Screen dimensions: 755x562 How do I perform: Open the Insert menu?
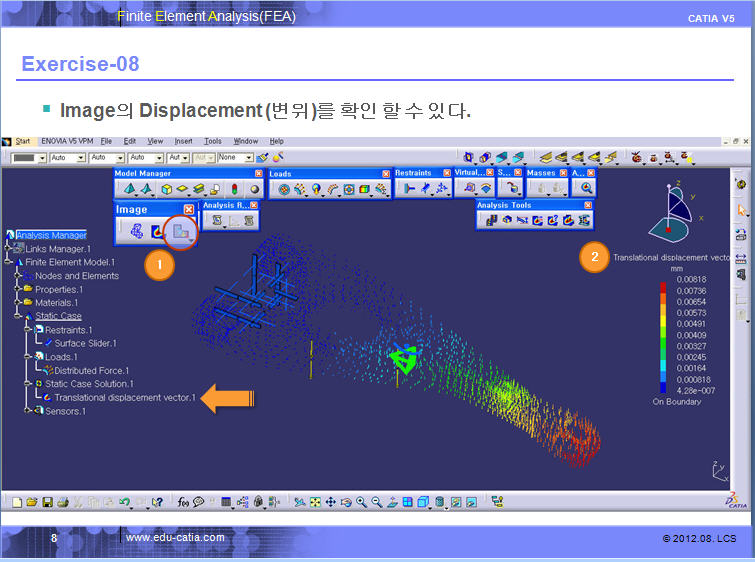184,141
